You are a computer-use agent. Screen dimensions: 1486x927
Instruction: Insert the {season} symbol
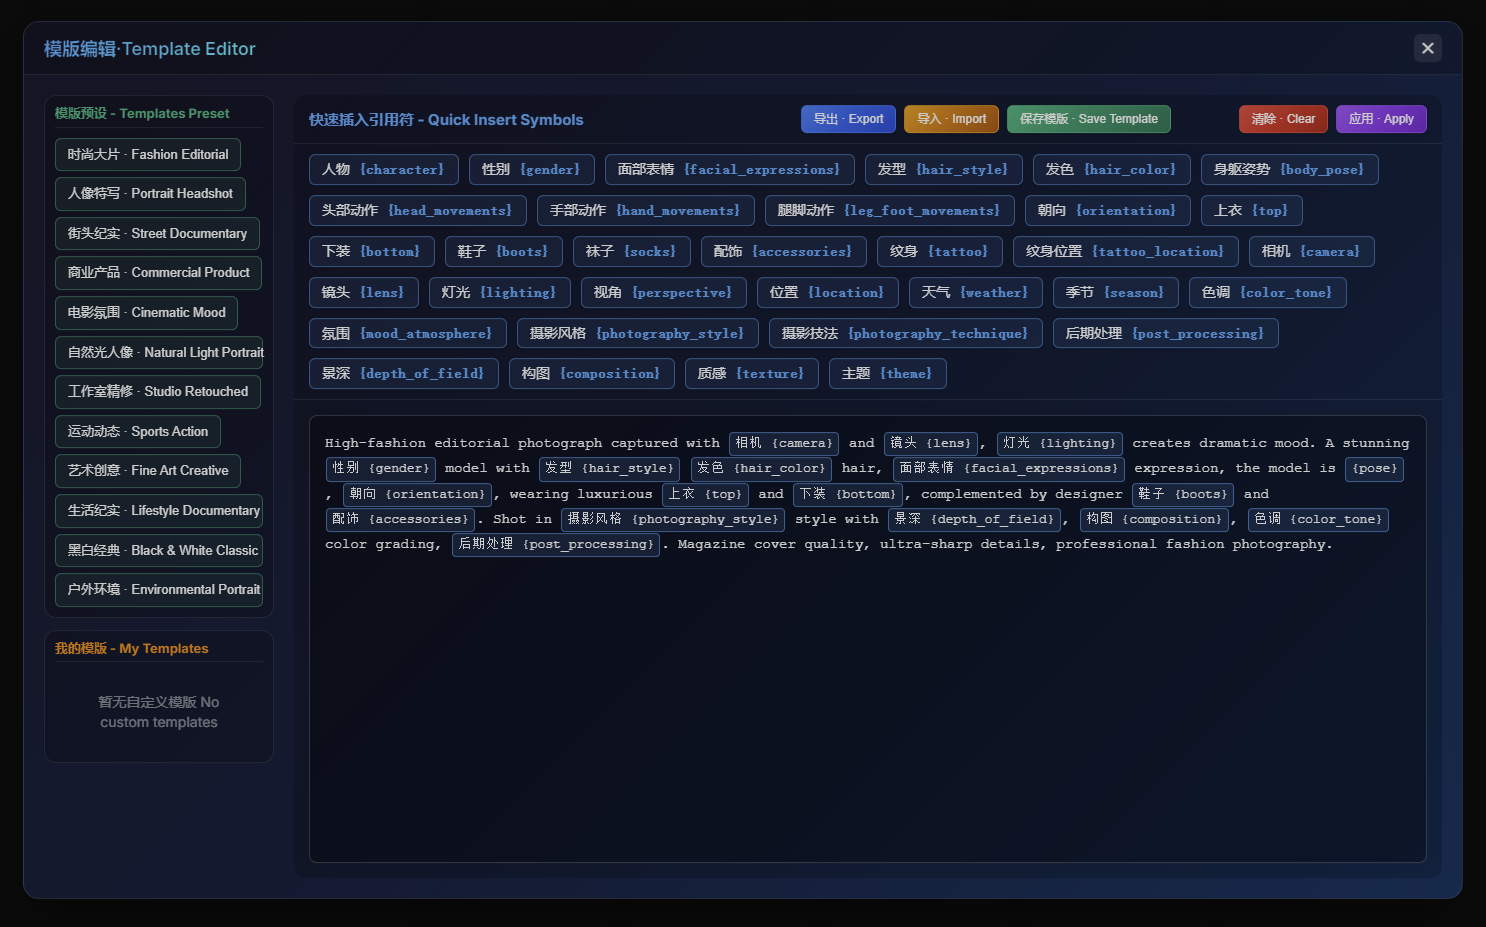pyautogui.click(x=1116, y=293)
